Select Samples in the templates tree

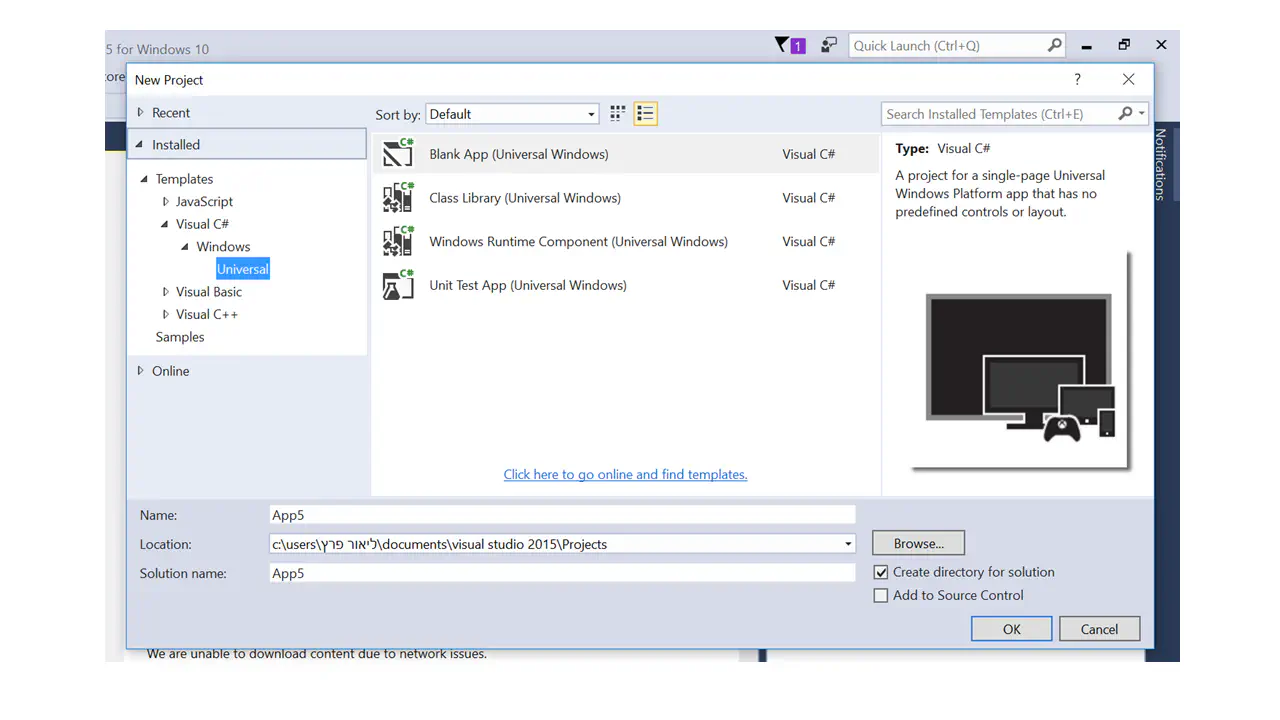click(x=180, y=337)
